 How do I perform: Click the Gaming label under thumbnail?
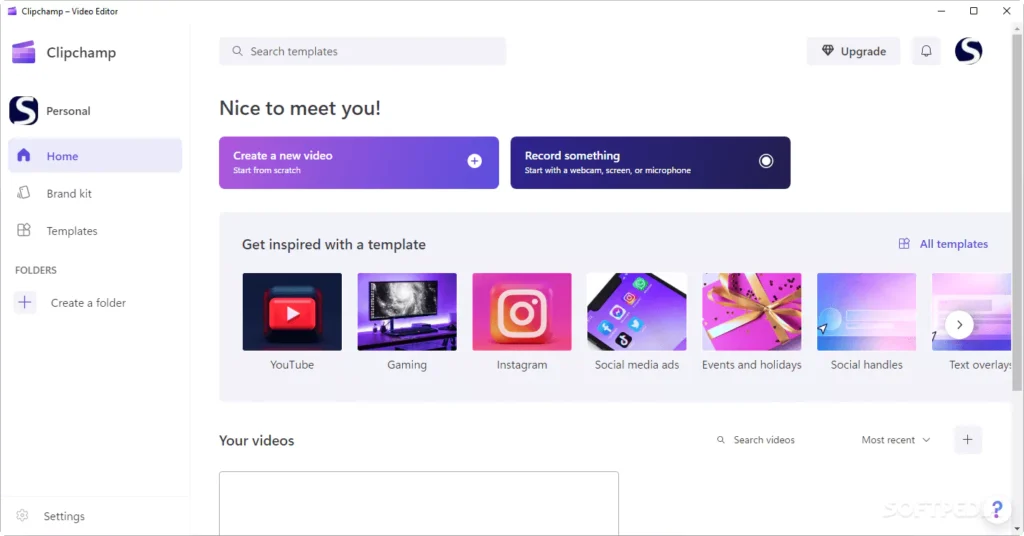click(x=407, y=365)
